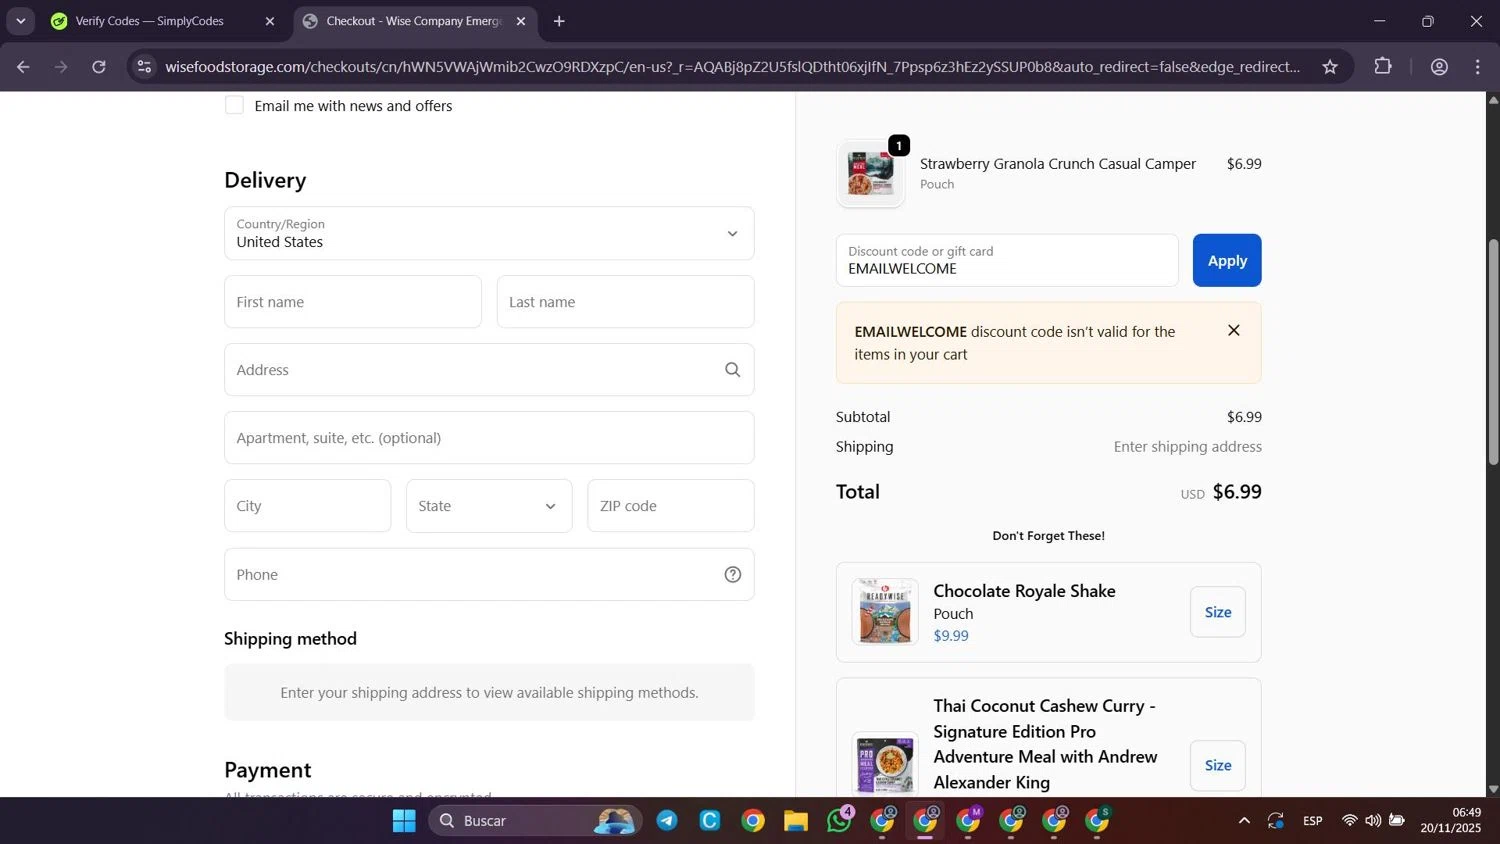
Task: Click the URL address bar
Action: pyautogui.click(x=732, y=67)
